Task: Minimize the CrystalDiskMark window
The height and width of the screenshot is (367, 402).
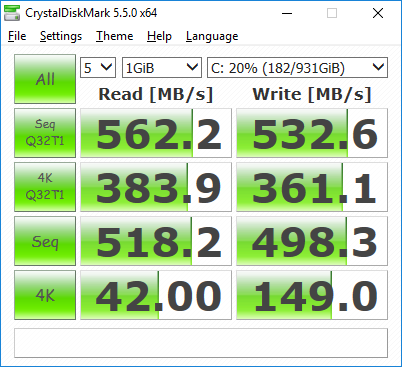Action: 287,13
